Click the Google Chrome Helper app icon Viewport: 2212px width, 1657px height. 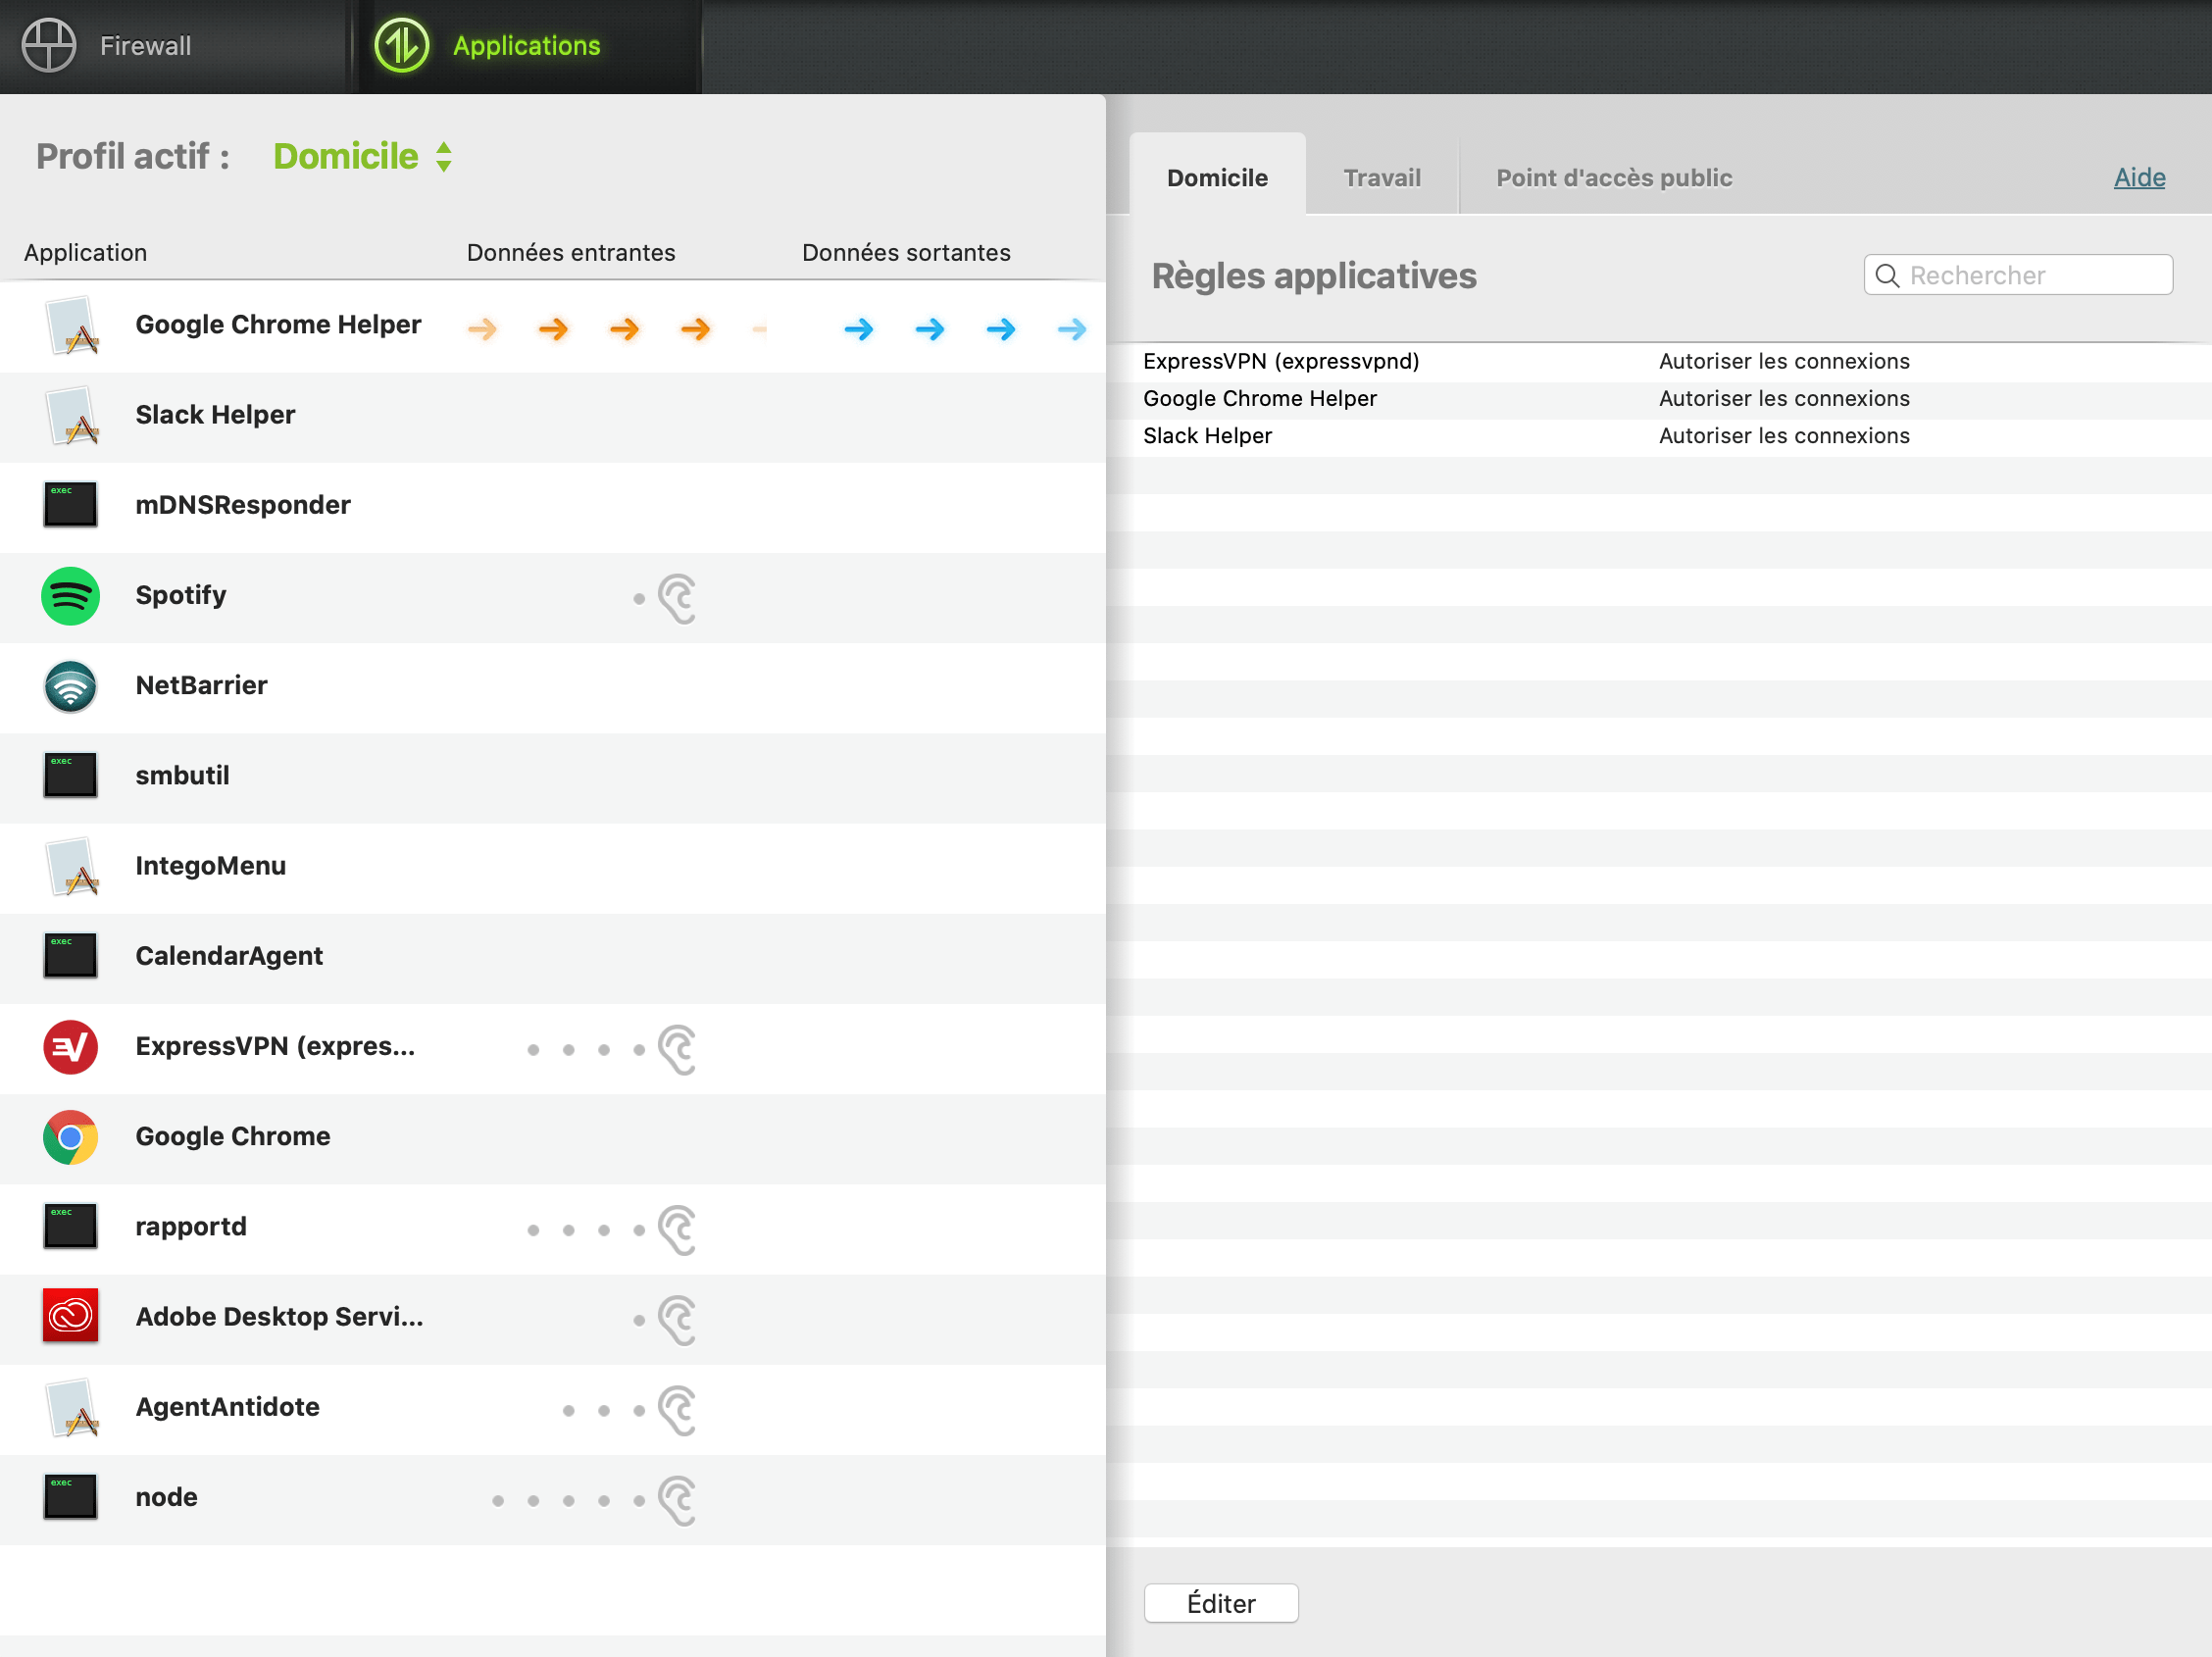pos(71,326)
